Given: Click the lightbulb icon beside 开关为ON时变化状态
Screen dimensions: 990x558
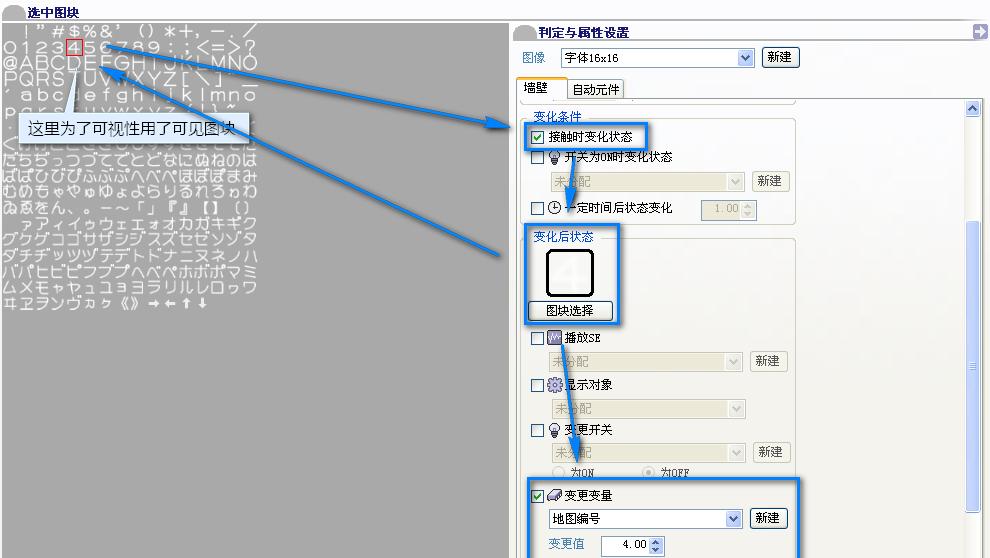Looking at the screenshot, I should [x=554, y=157].
